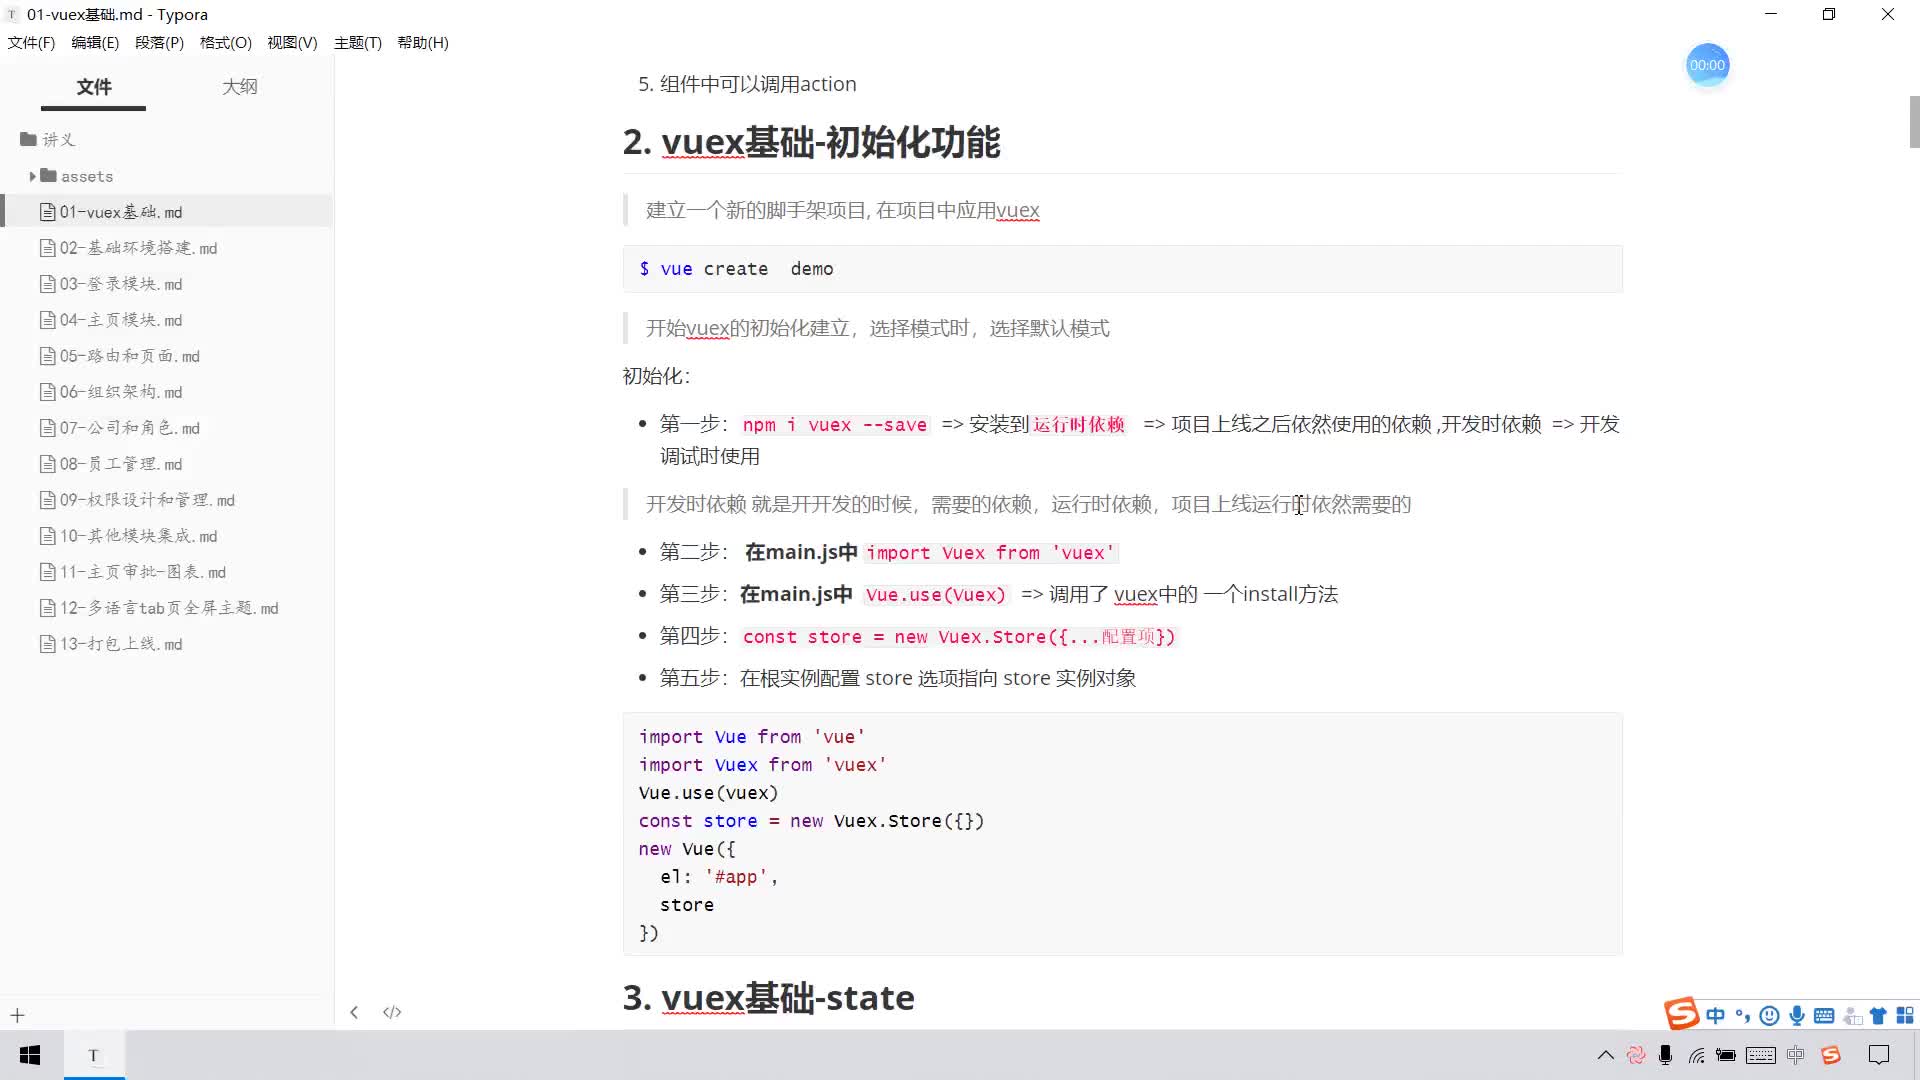Open Sogou emoji smiley panel
This screenshot has width=1920, height=1080.
coord(1769,1016)
